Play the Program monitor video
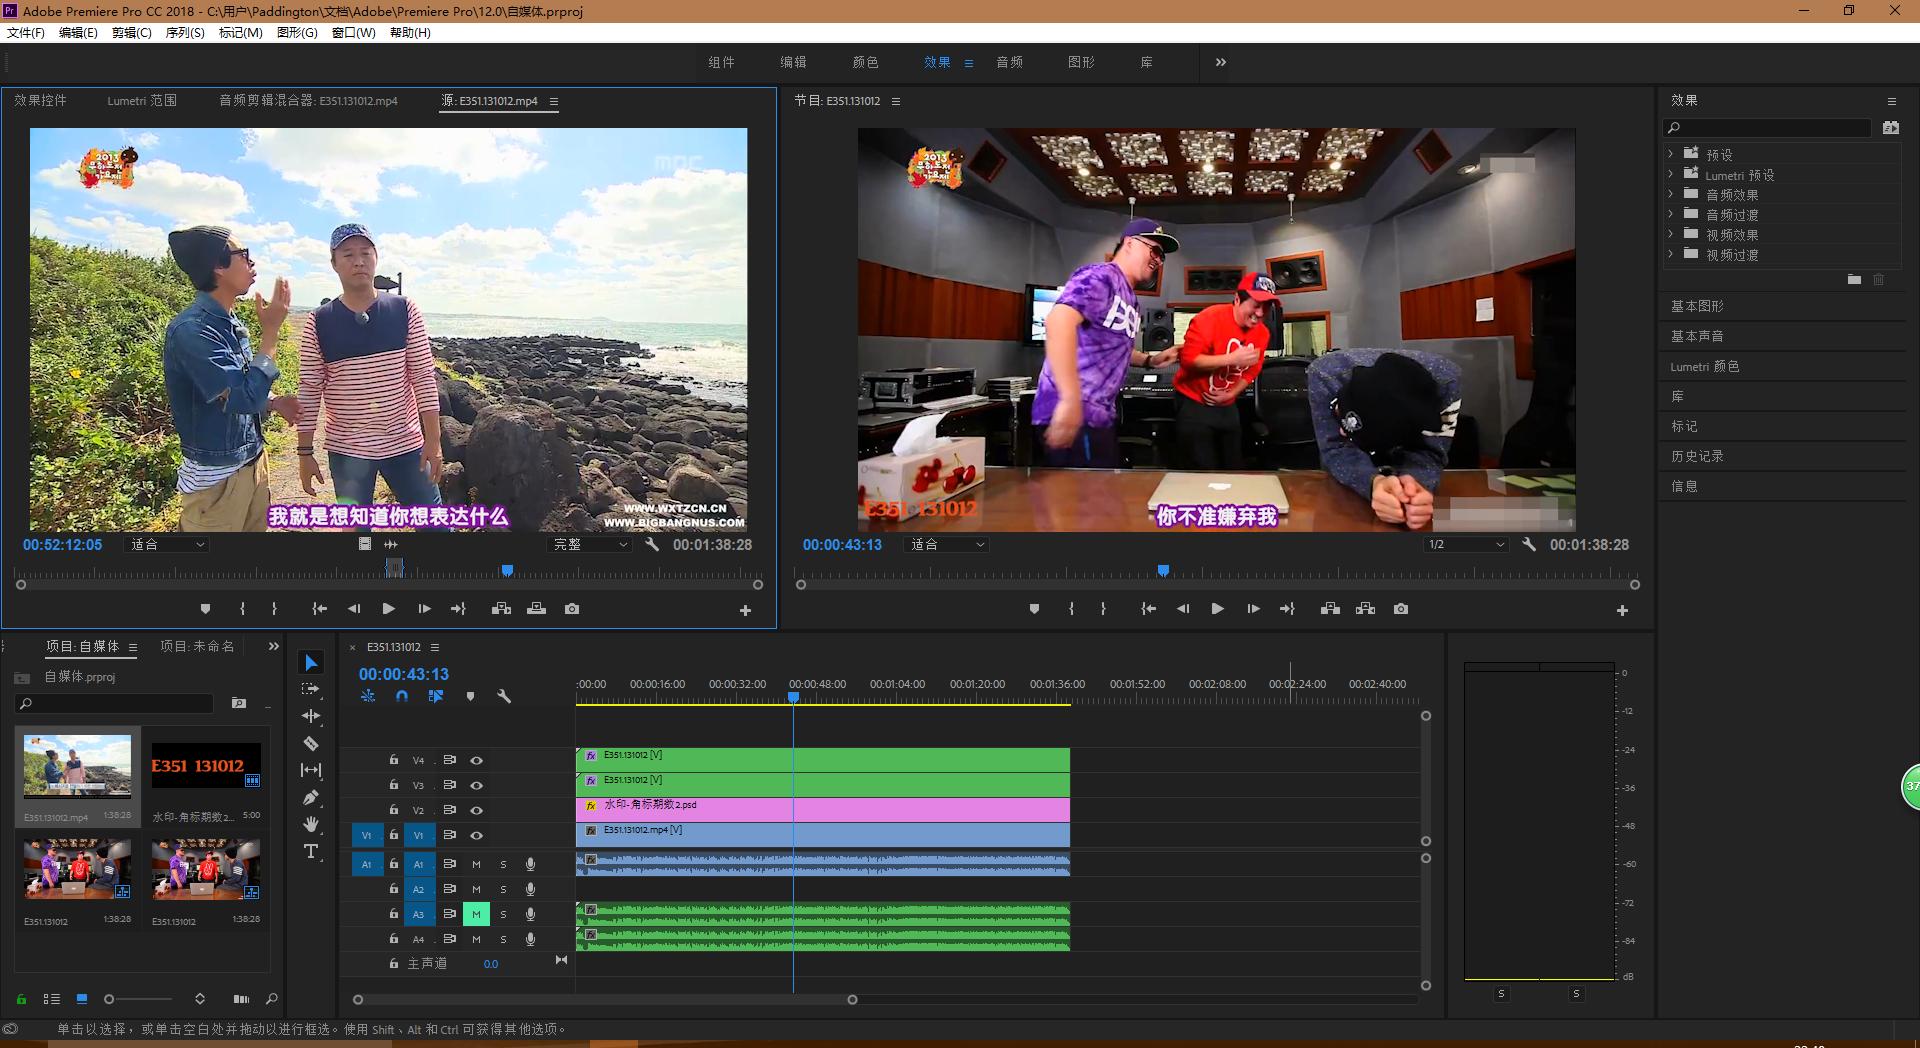This screenshot has height=1048, width=1920. tap(1217, 609)
